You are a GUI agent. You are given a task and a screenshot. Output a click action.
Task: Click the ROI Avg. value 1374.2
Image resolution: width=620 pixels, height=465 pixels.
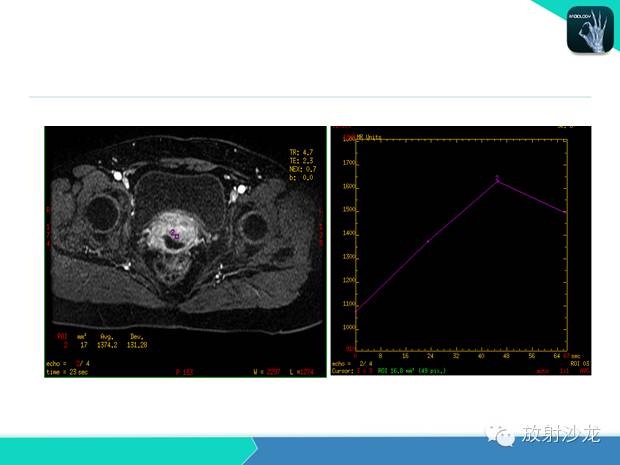point(107,345)
